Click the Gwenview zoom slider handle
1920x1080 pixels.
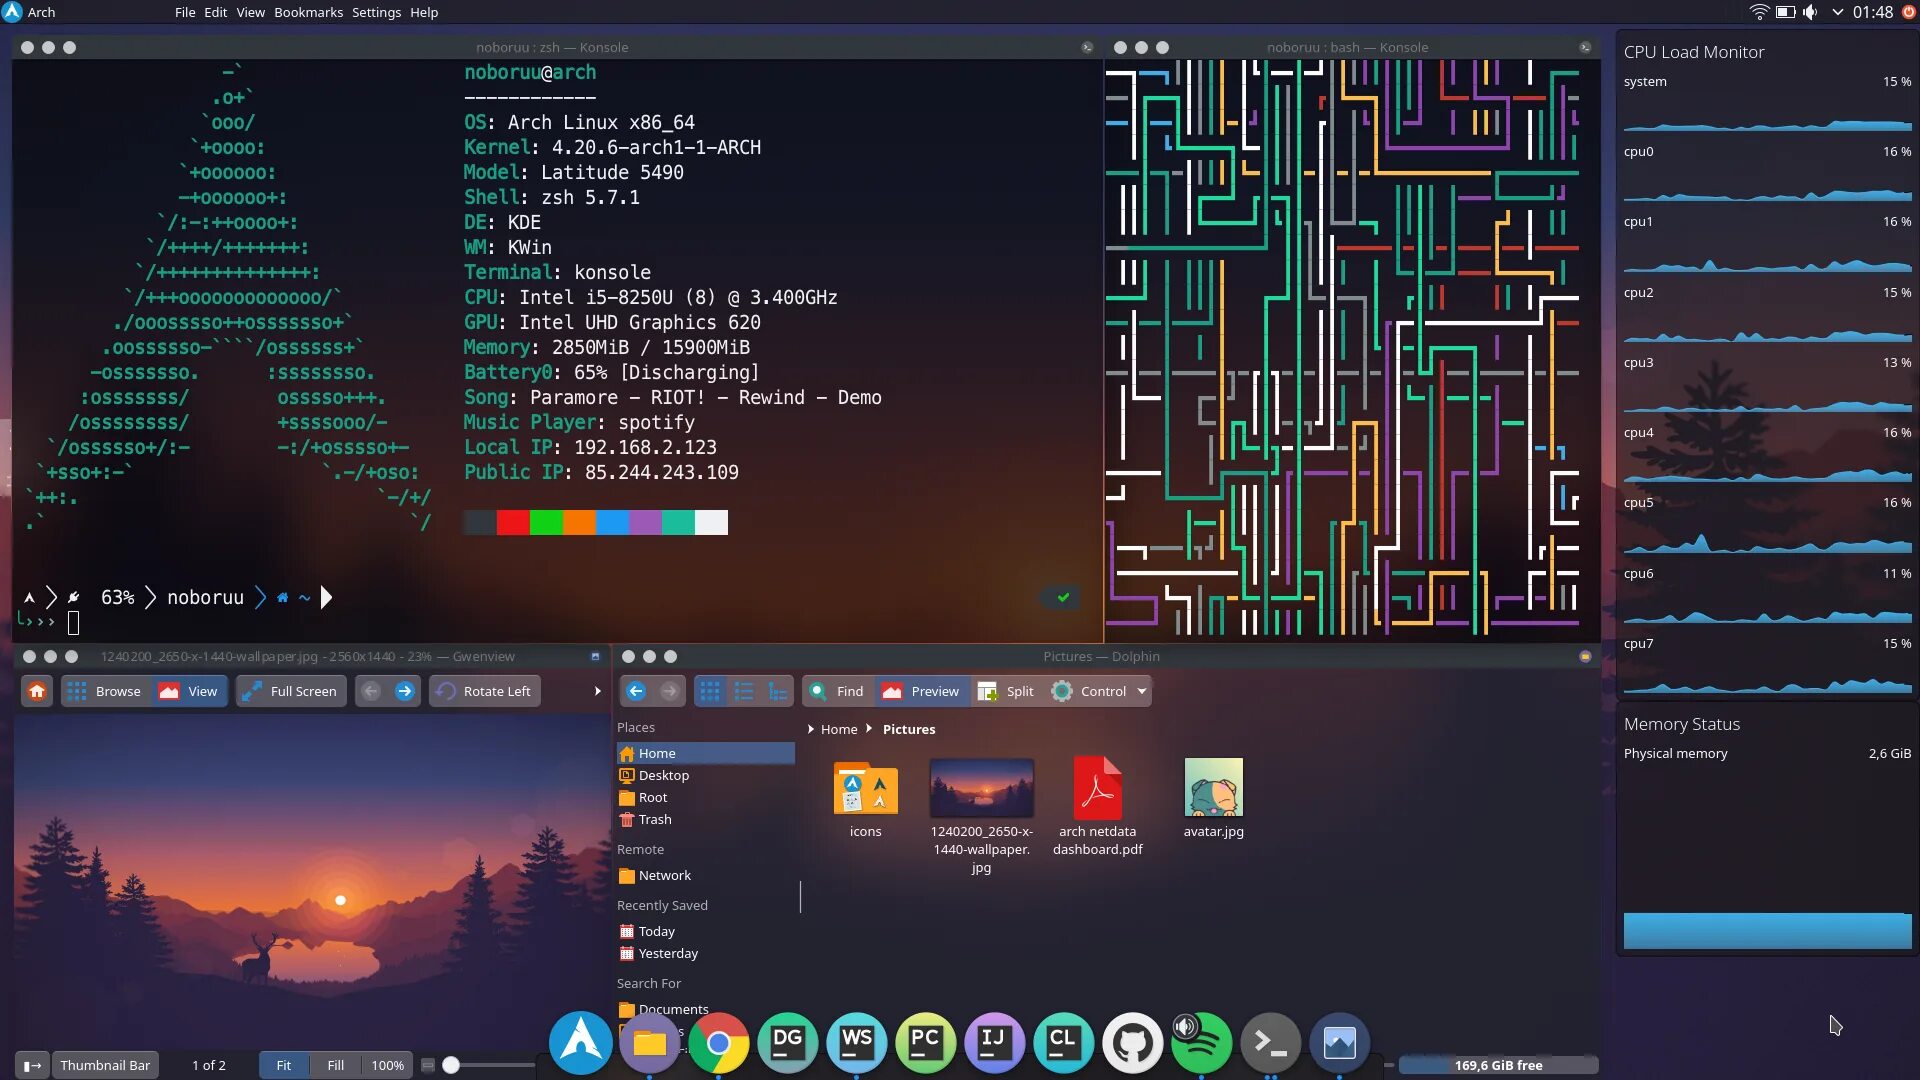(x=451, y=1065)
